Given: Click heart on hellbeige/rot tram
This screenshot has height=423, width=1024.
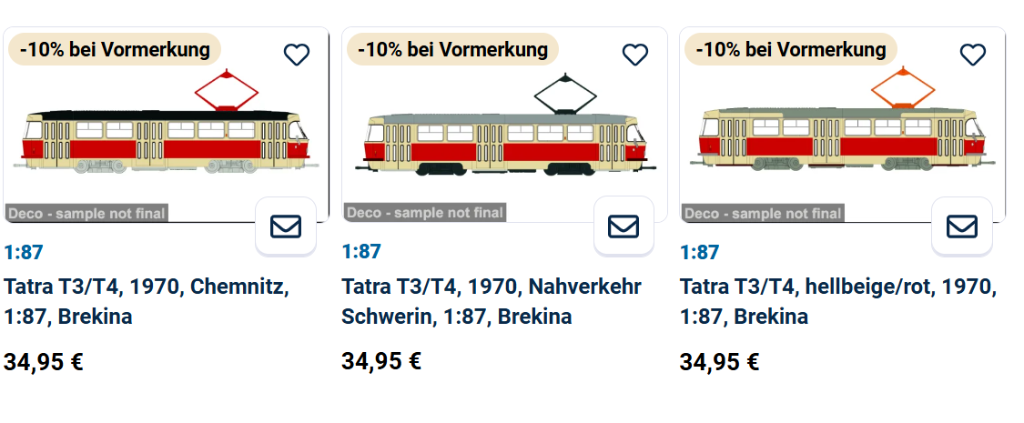Looking at the screenshot, I should tap(973, 55).
